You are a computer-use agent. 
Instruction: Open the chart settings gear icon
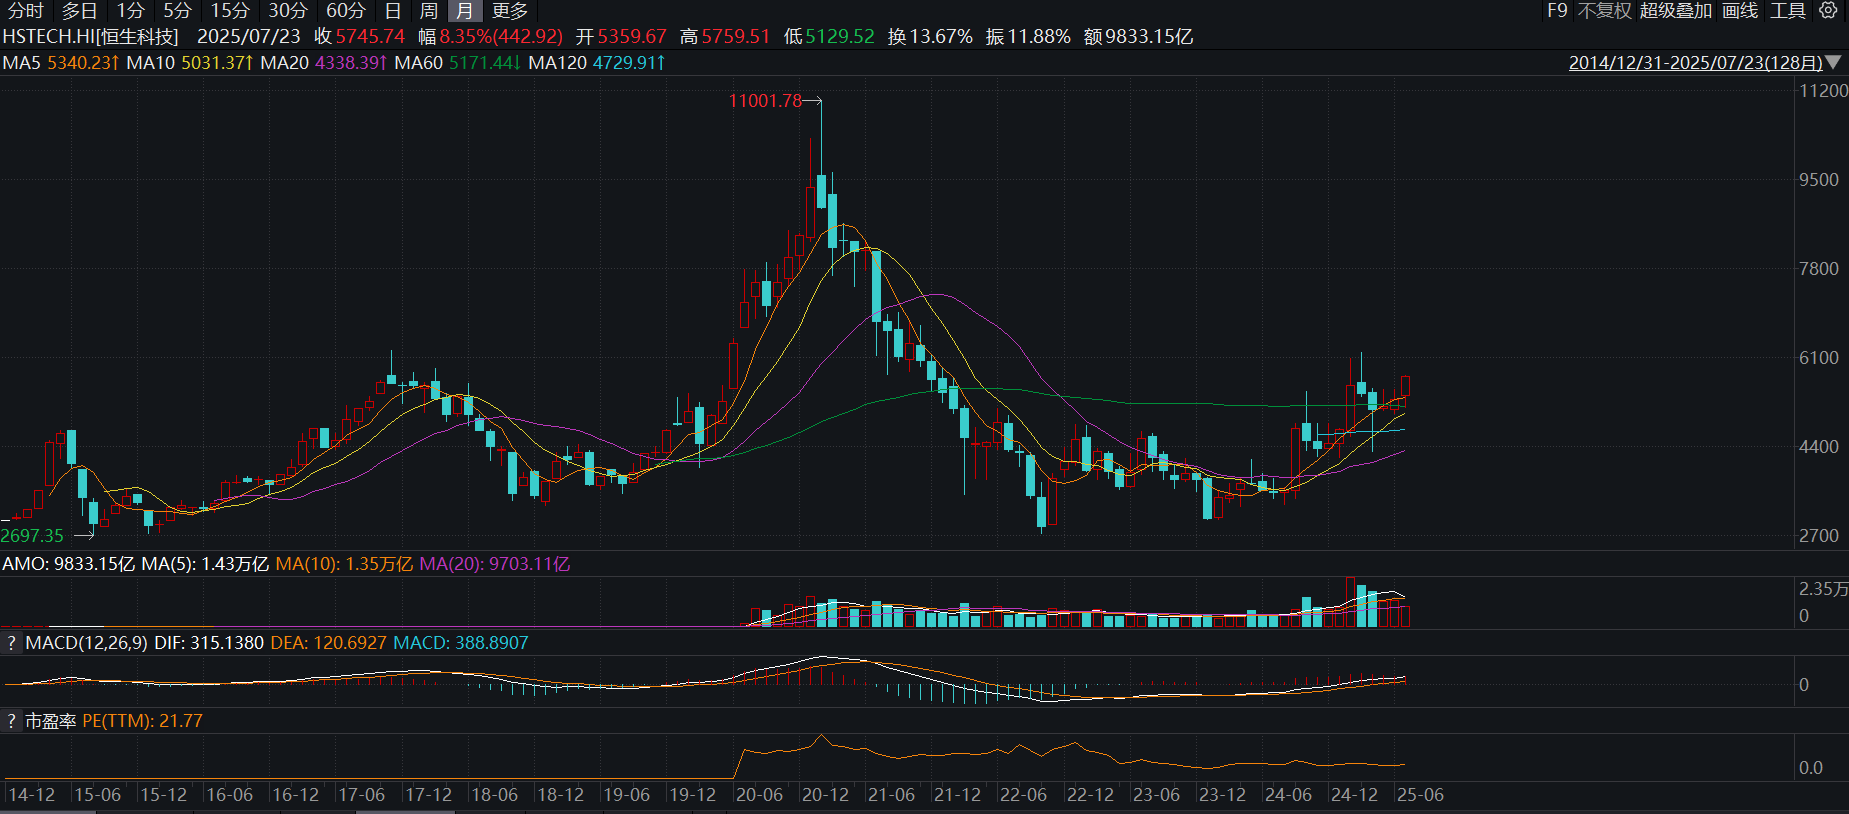point(1828,10)
